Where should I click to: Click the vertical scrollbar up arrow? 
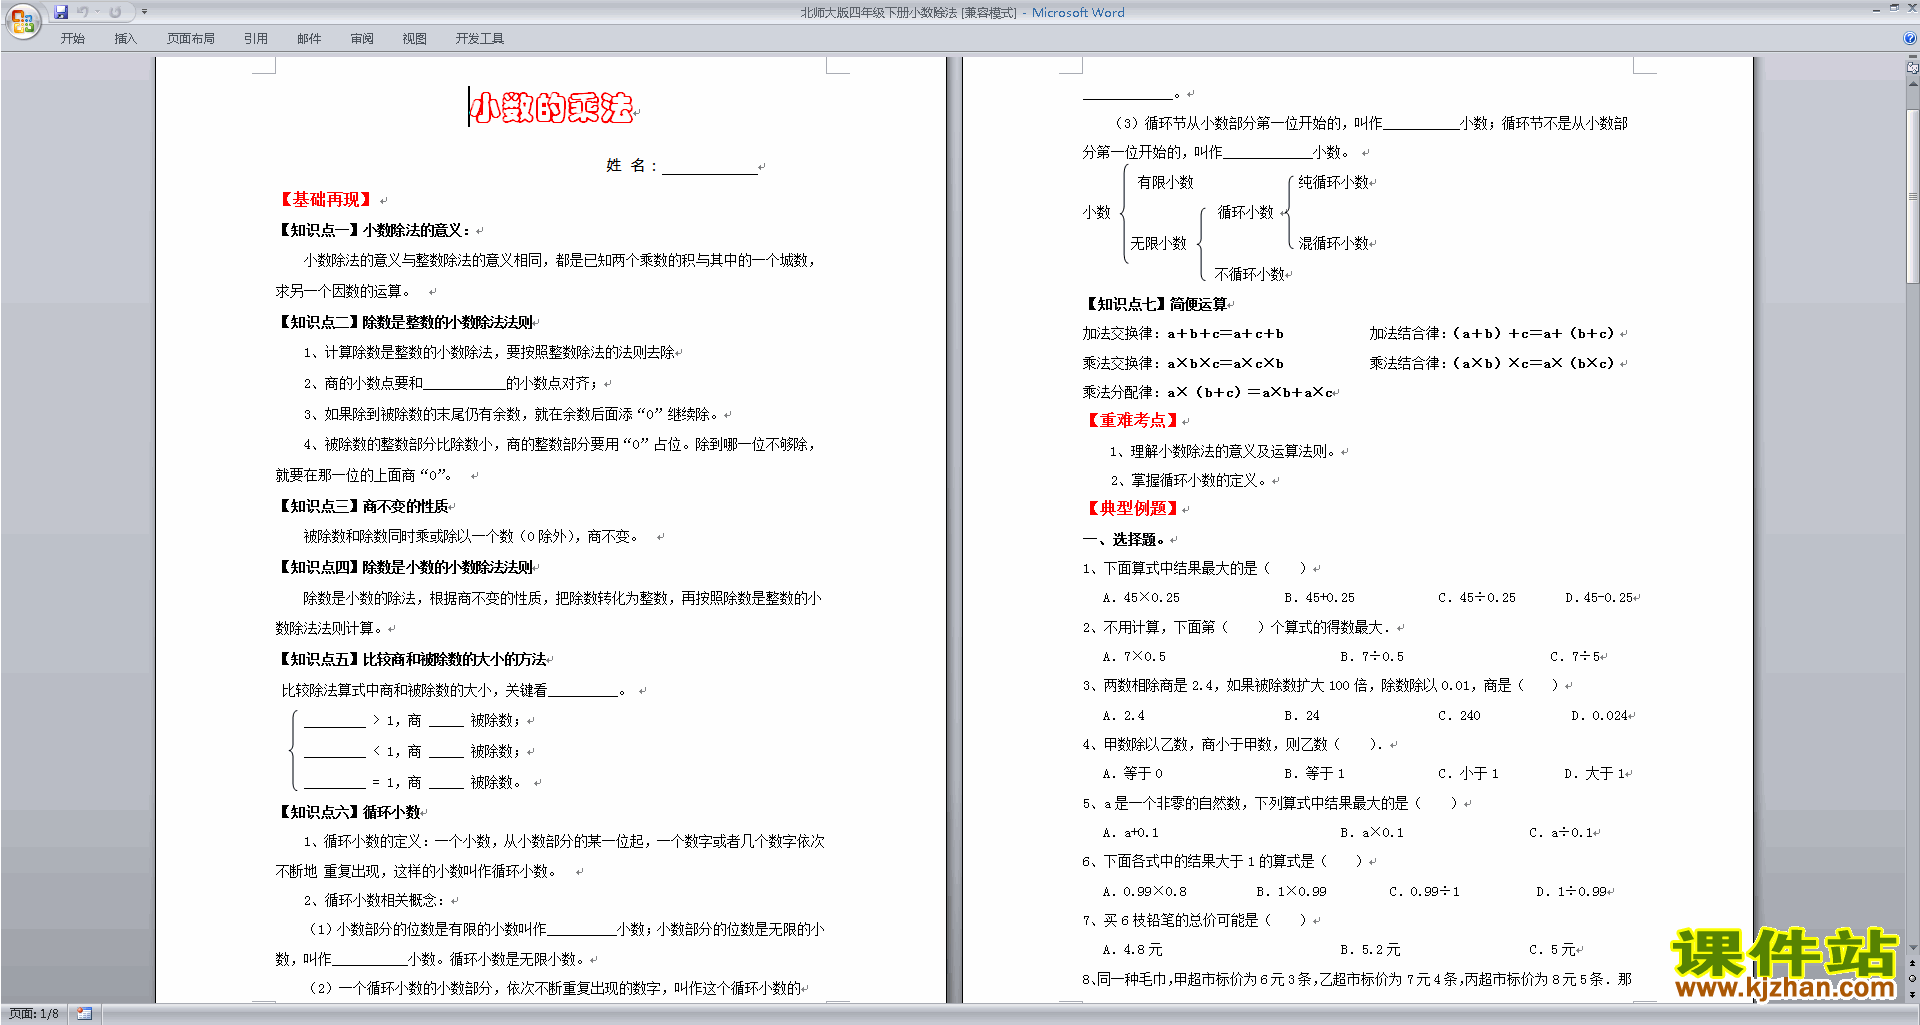click(x=1912, y=84)
